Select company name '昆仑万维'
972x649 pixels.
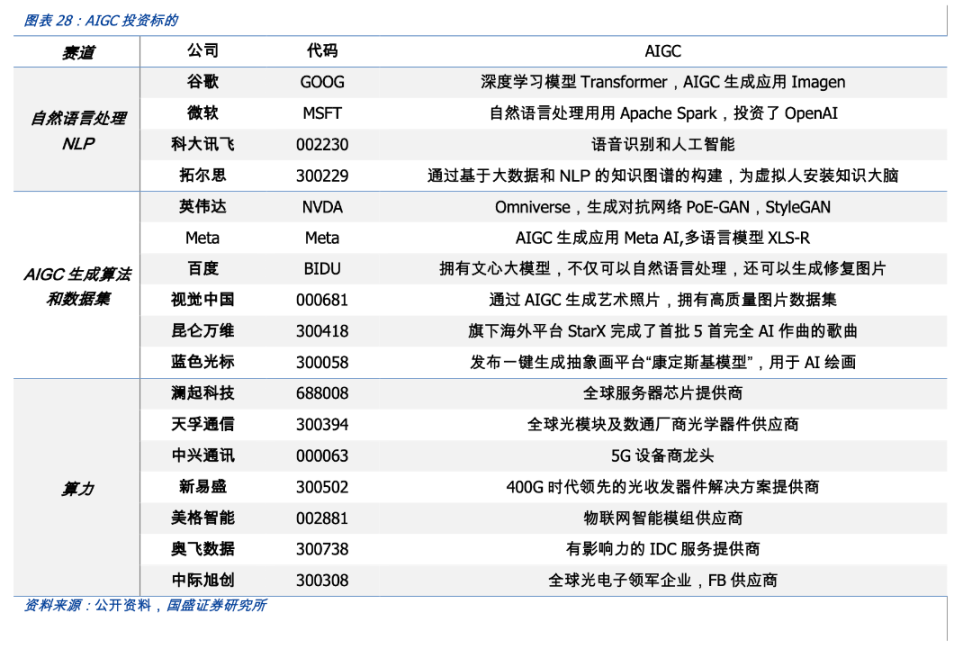tap(203, 331)
